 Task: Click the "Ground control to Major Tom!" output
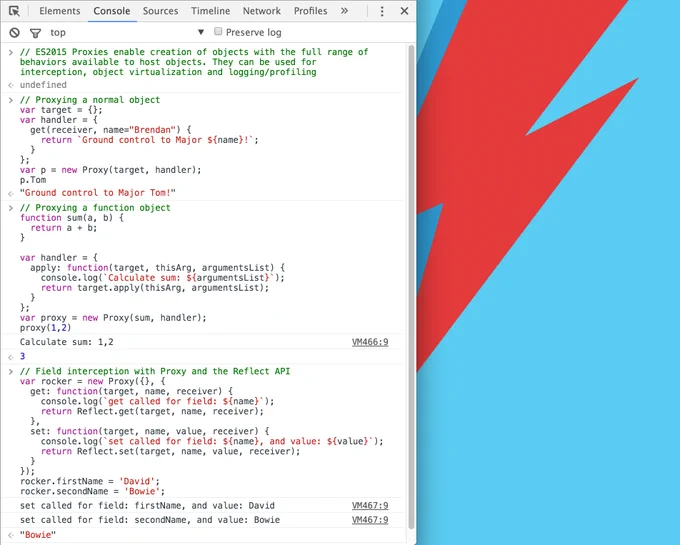click(98, 193)
